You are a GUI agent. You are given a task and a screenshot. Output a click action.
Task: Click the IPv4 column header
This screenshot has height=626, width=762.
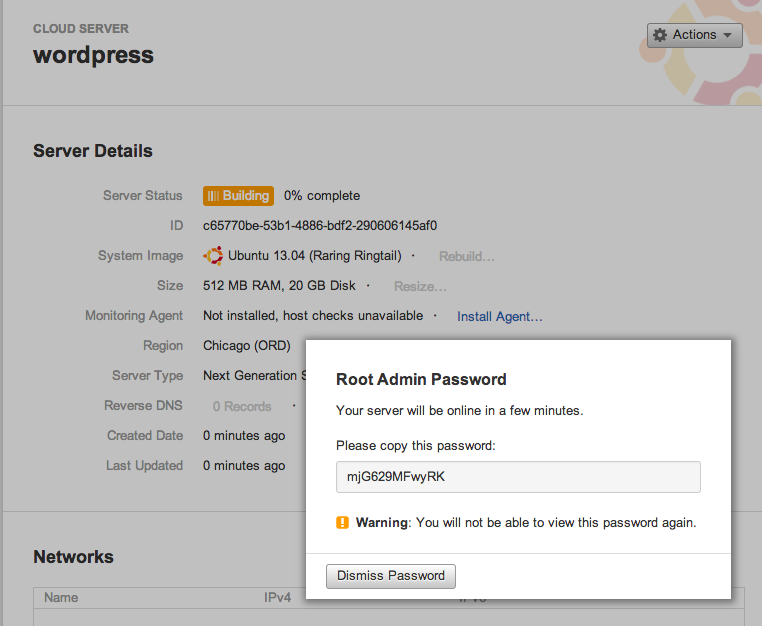coord(277,597)
